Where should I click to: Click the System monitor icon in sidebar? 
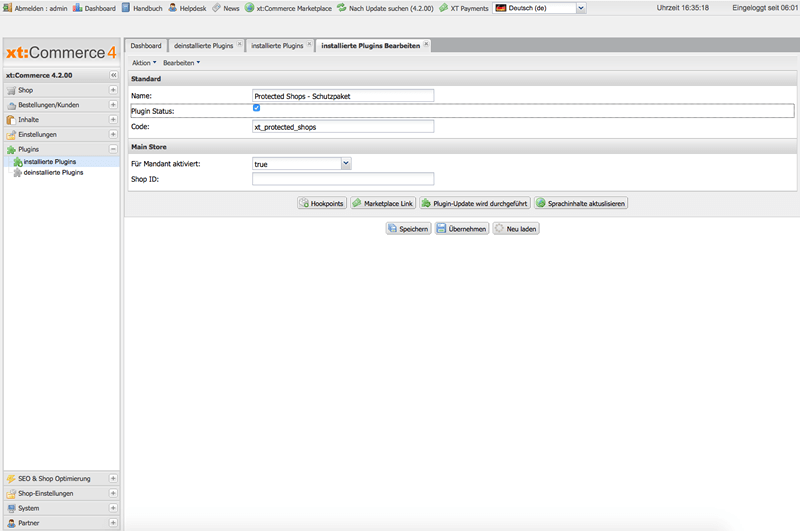pos(11,508)
